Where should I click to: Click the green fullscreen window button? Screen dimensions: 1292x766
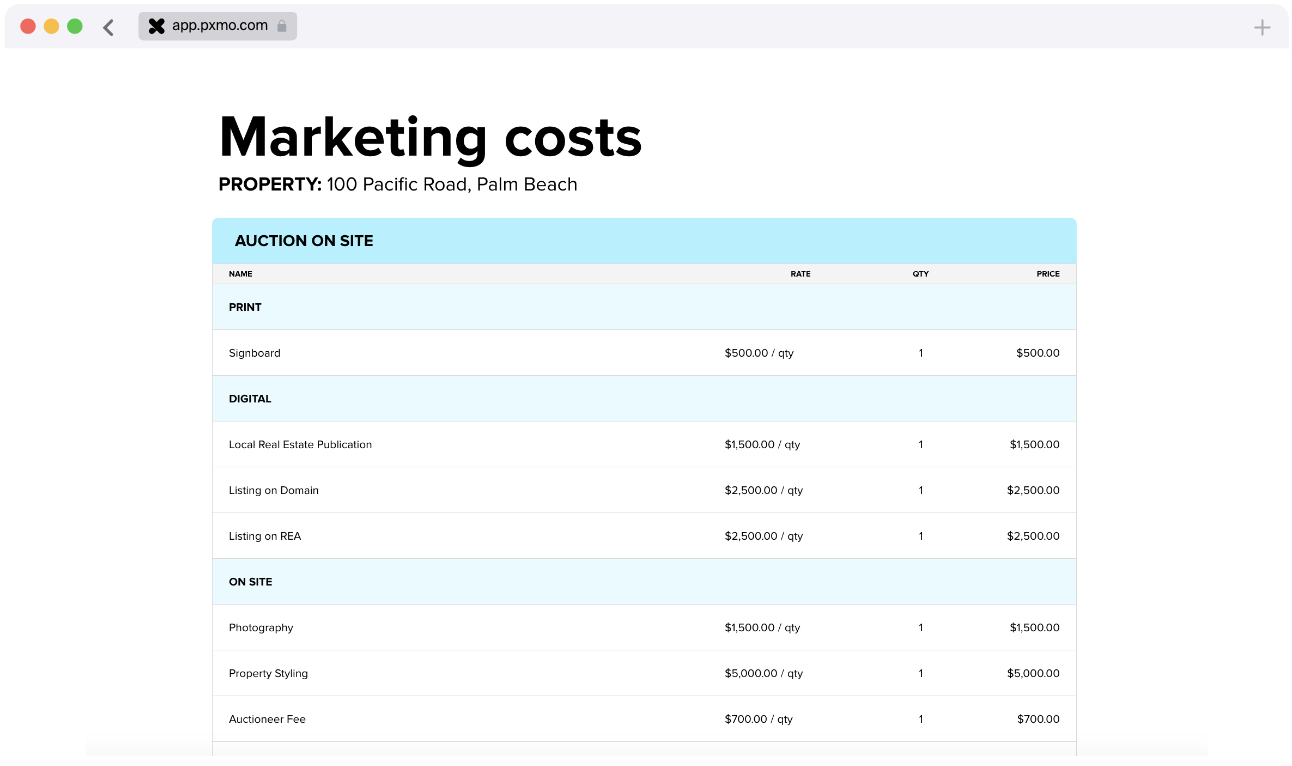pyautogui.click(x=75, y=26)
